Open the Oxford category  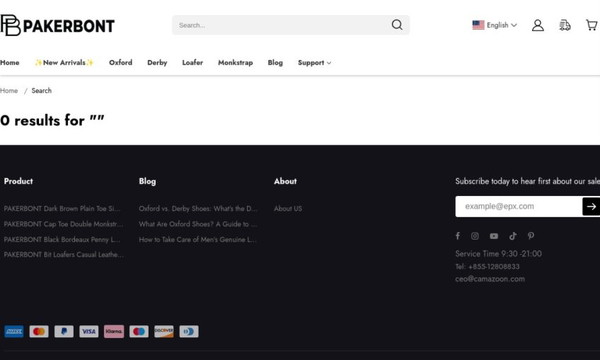(121, 62)
